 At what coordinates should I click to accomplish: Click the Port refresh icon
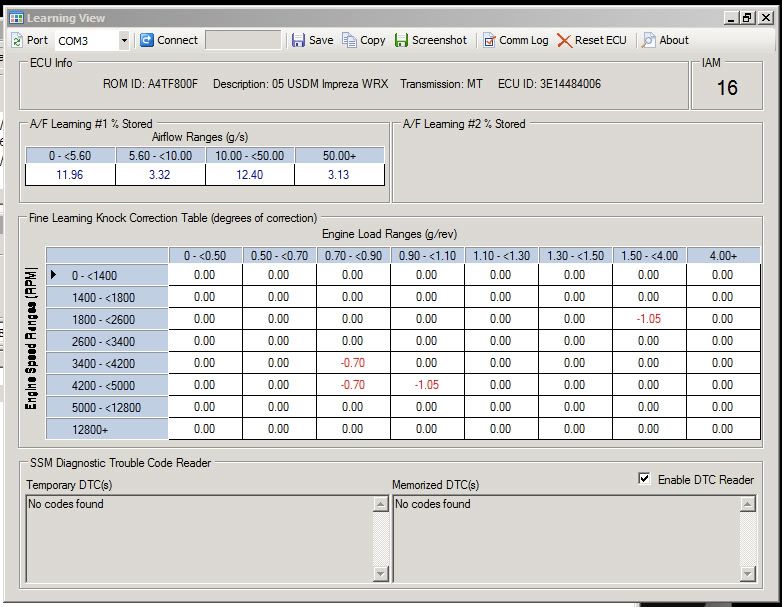tap(17, 40)
